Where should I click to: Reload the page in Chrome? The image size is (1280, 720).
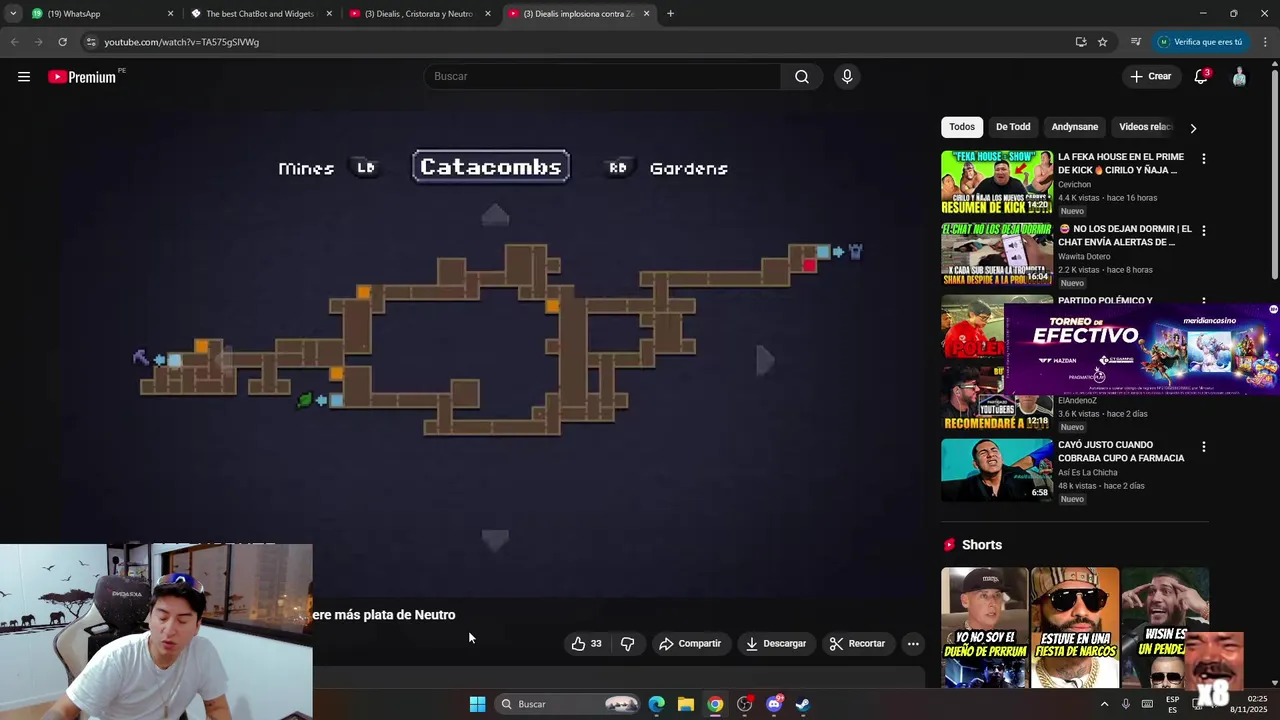(62, 42)
